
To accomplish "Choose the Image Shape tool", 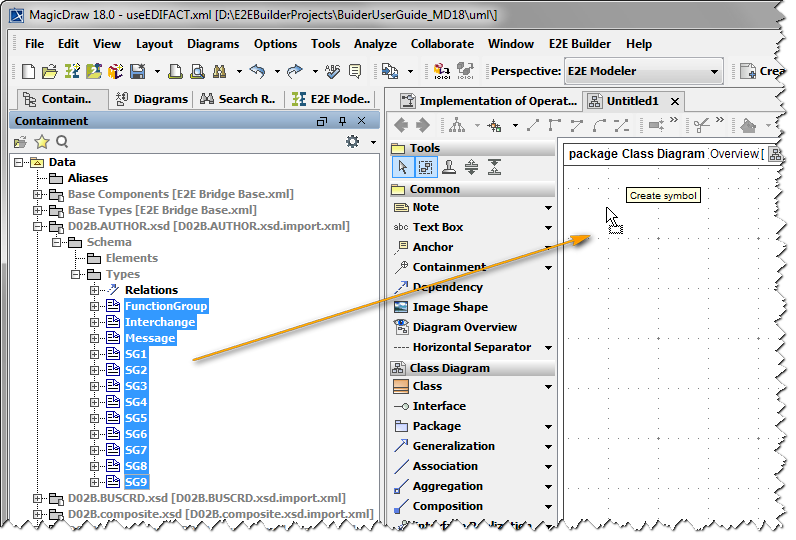I will tap(450, 307).
